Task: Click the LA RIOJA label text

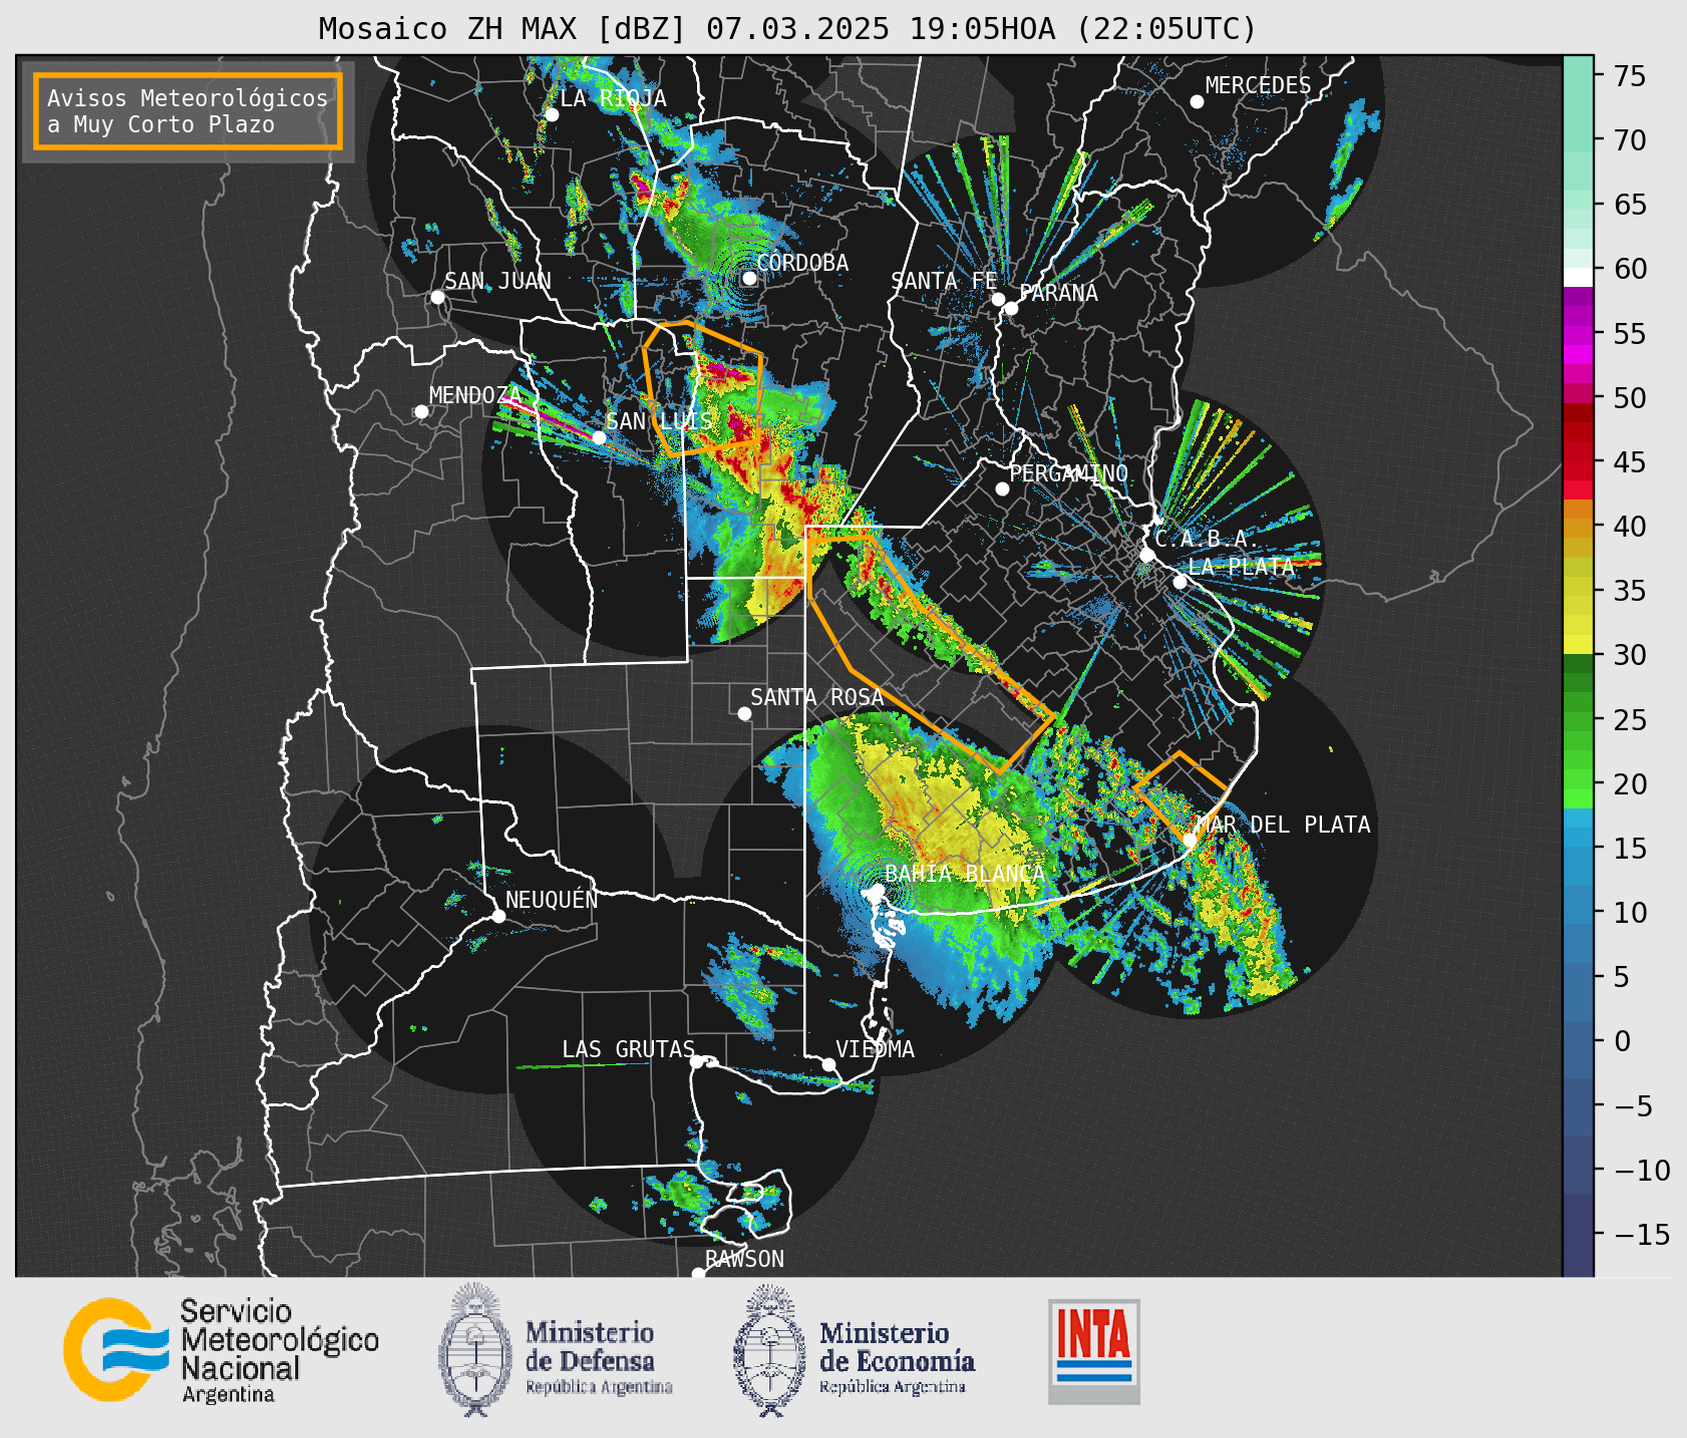Action: pos(613,98)
